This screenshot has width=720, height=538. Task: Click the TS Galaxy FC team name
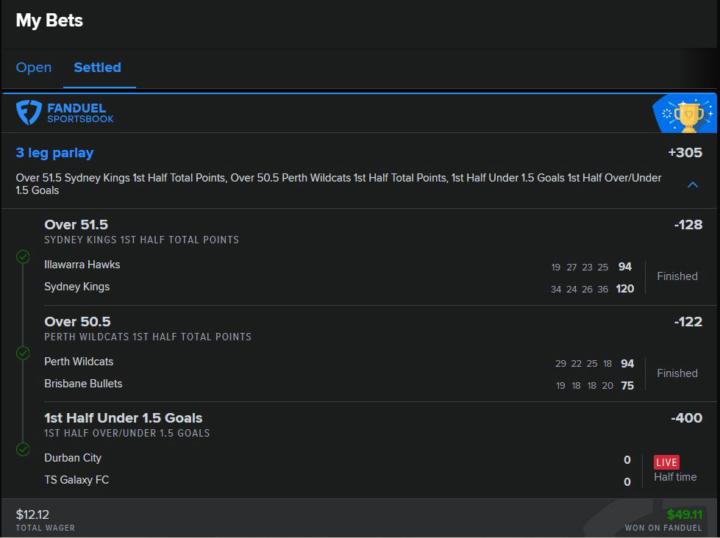77,480
